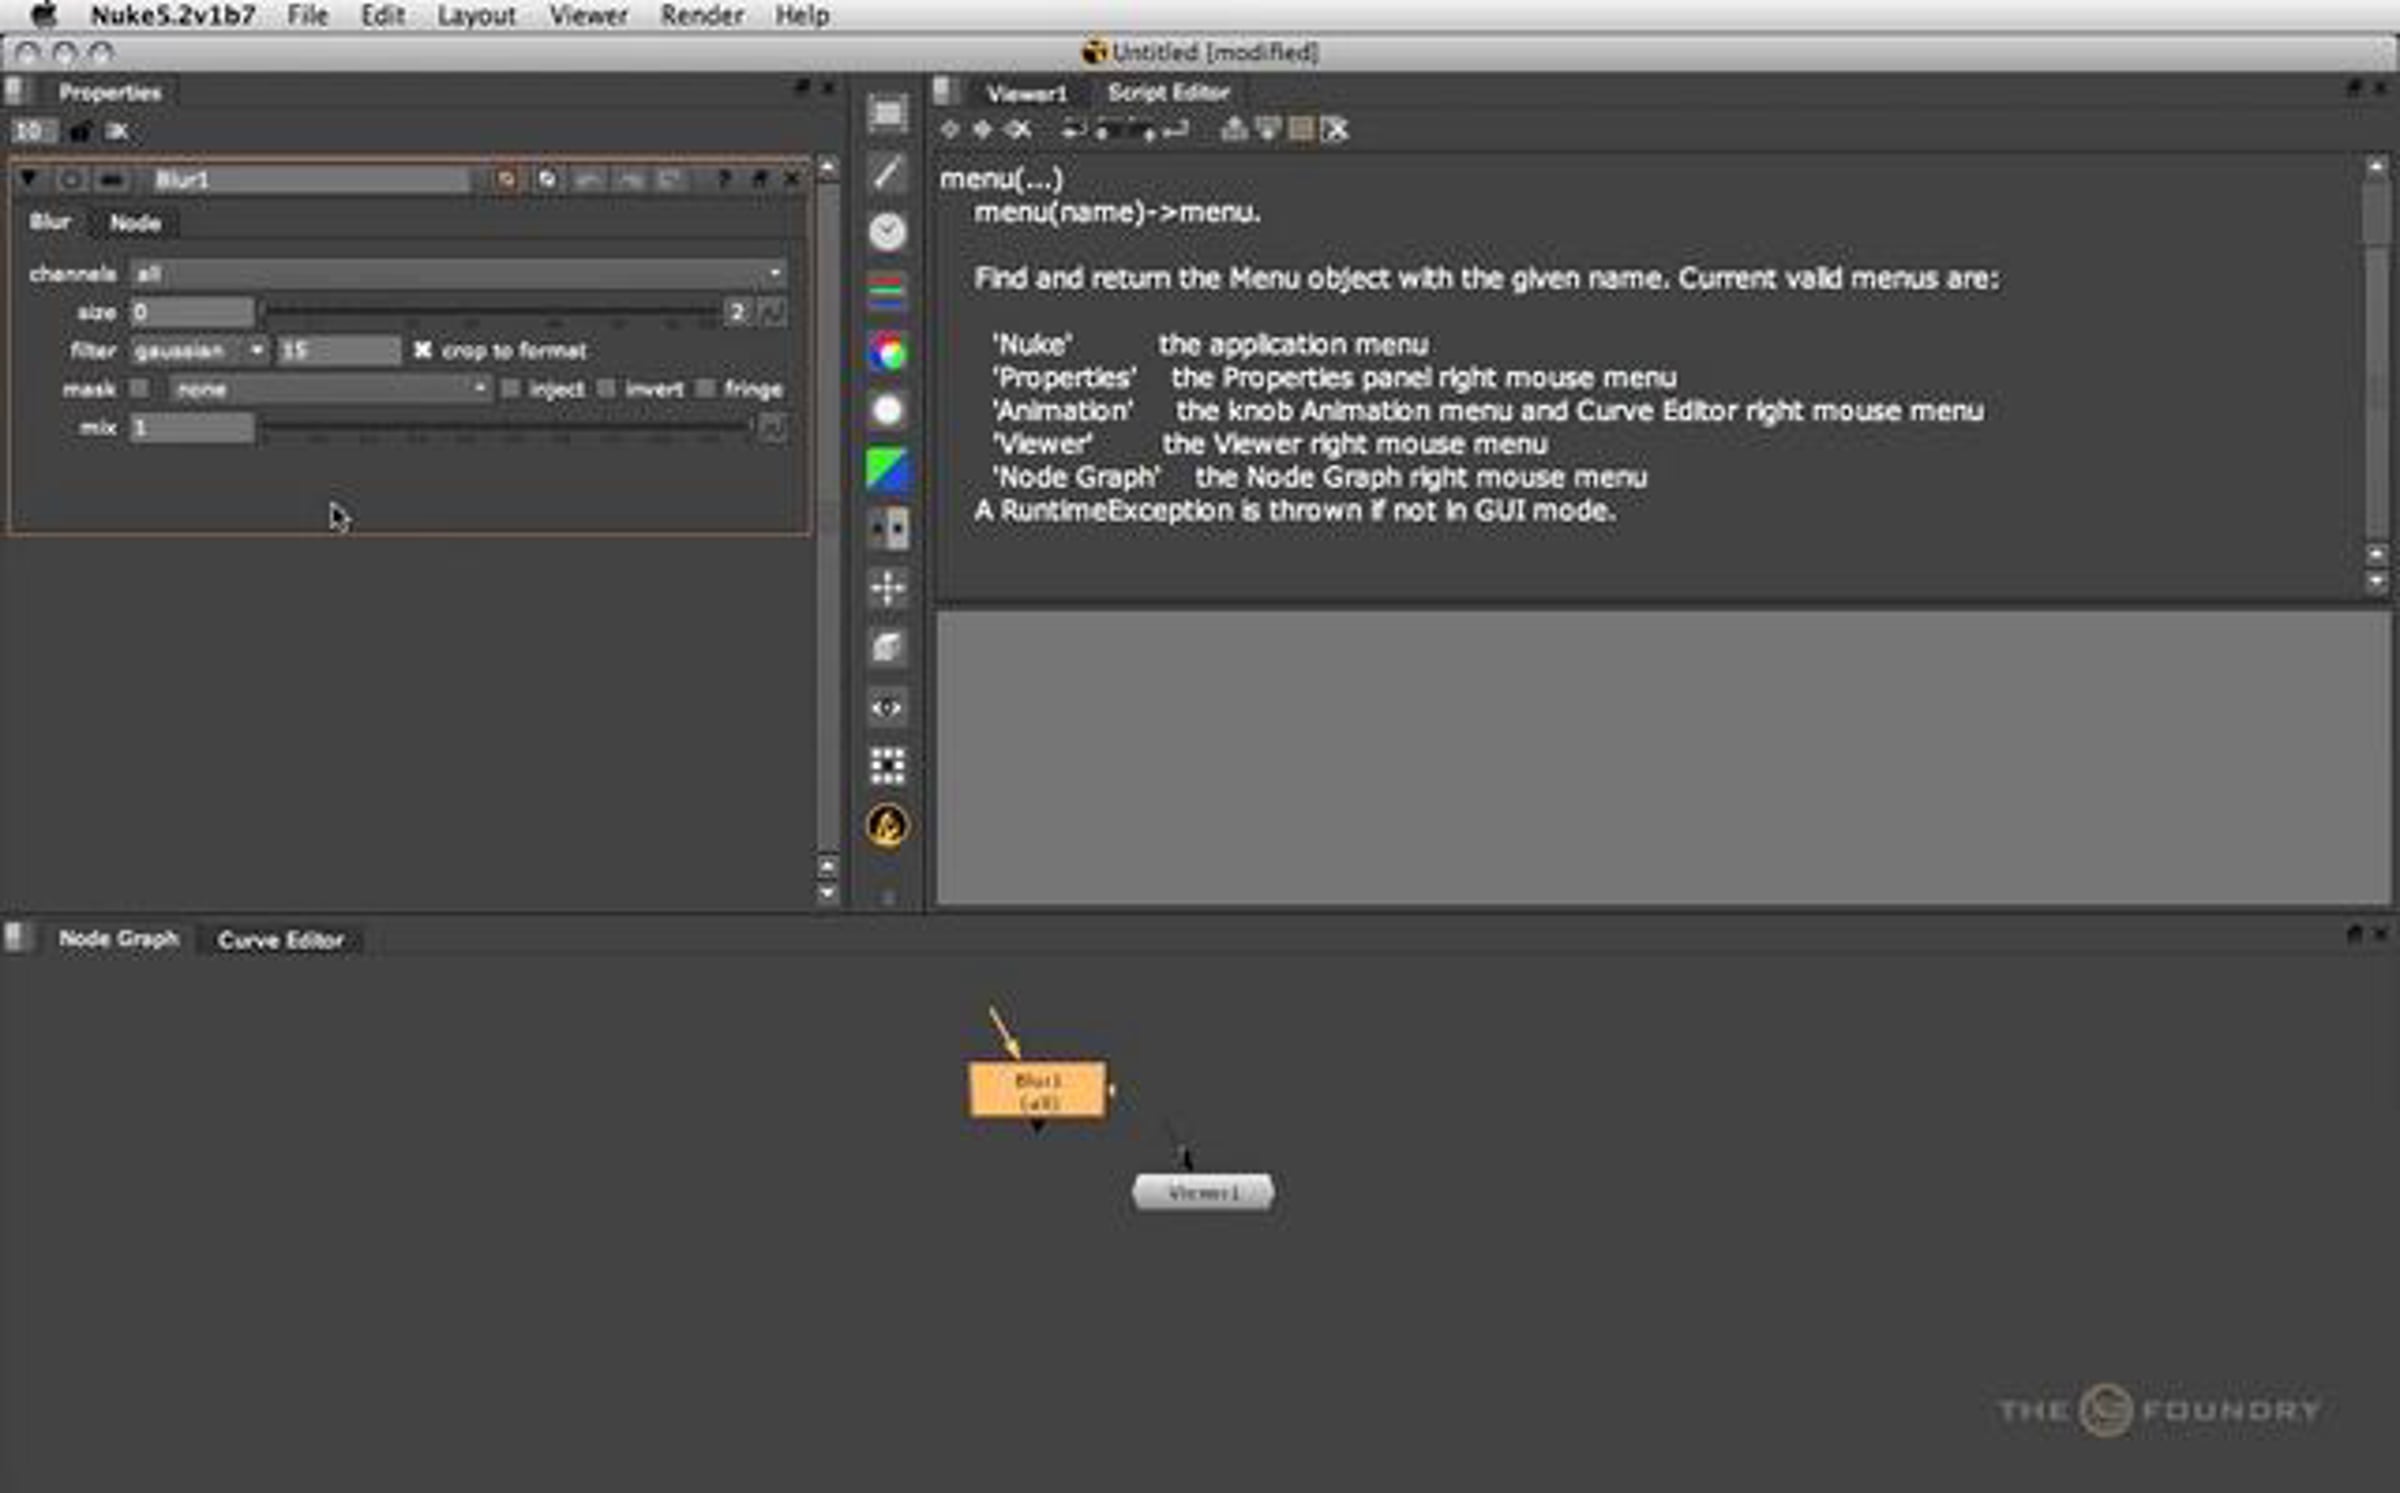
Task: Undo the last Blur1 panel change
Action: pos(589,179)
